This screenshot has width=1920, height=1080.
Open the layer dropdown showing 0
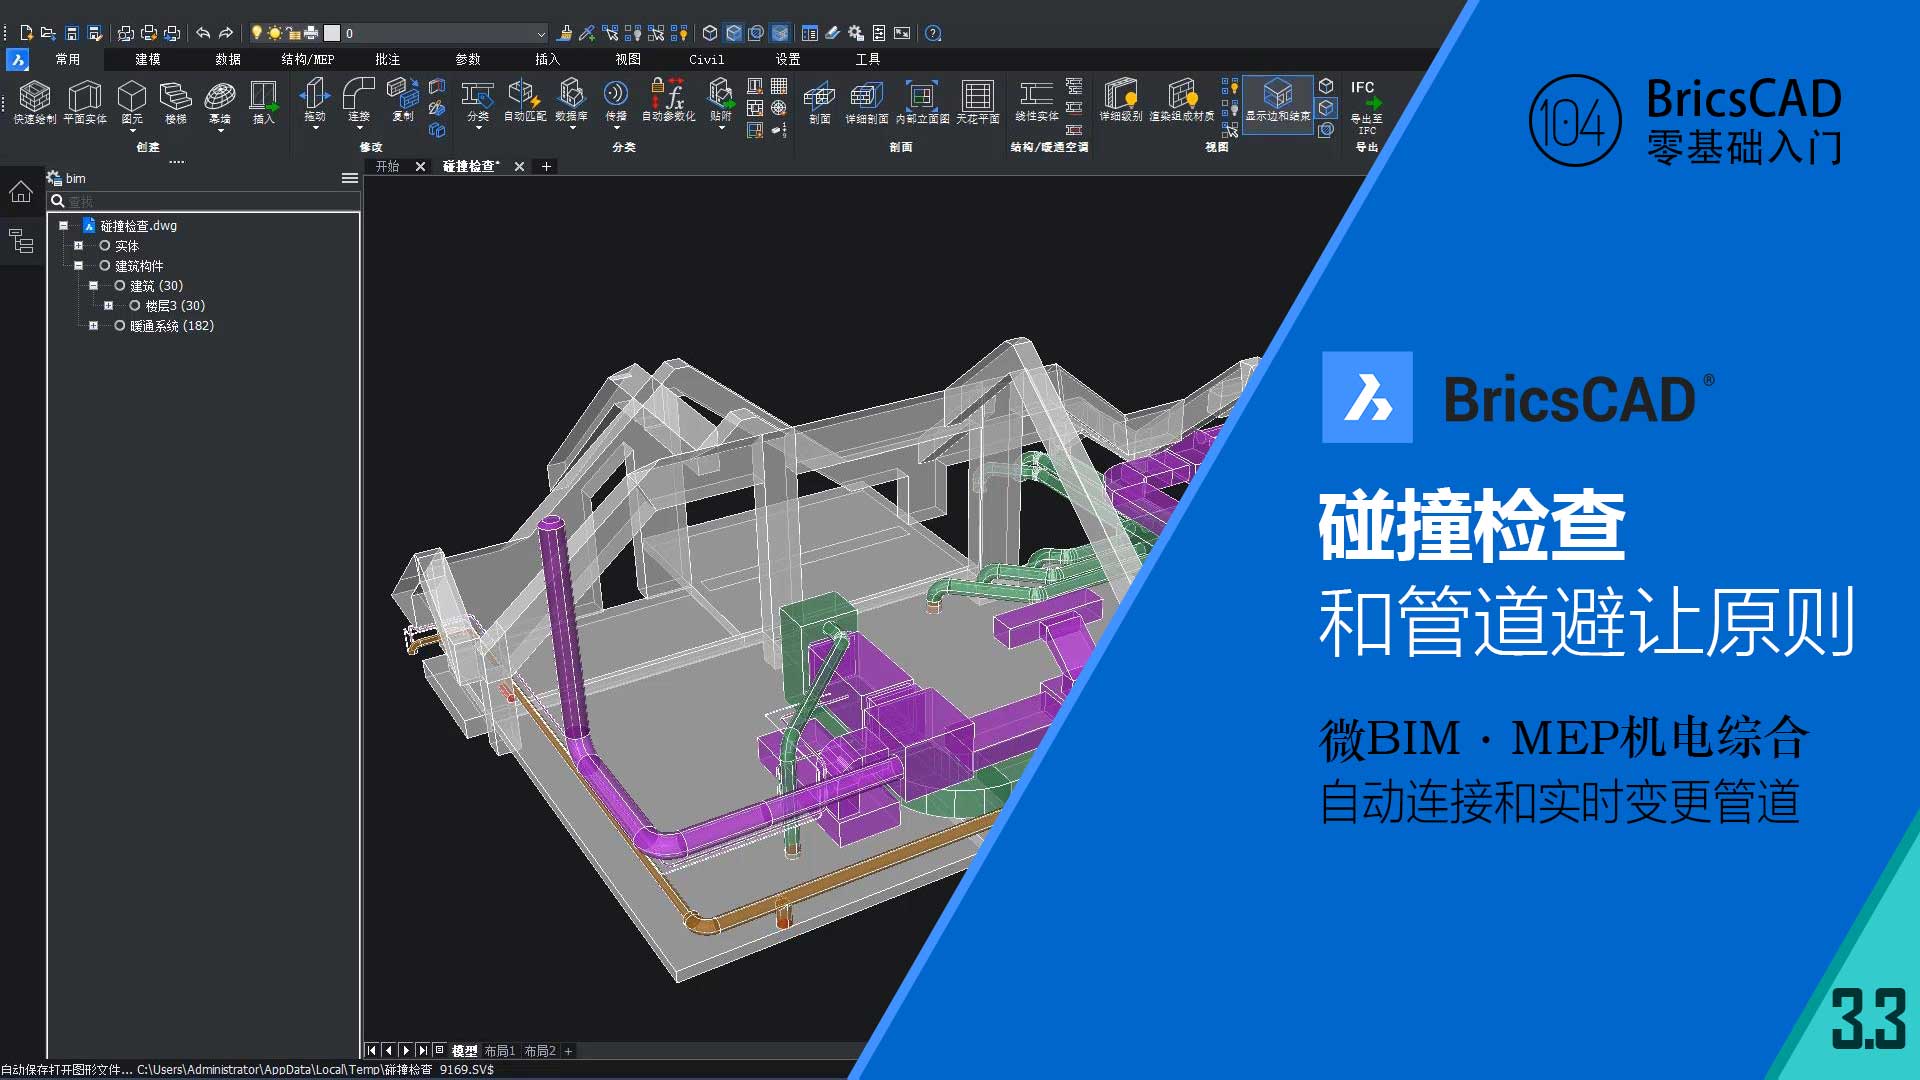(x=540, y=33)
